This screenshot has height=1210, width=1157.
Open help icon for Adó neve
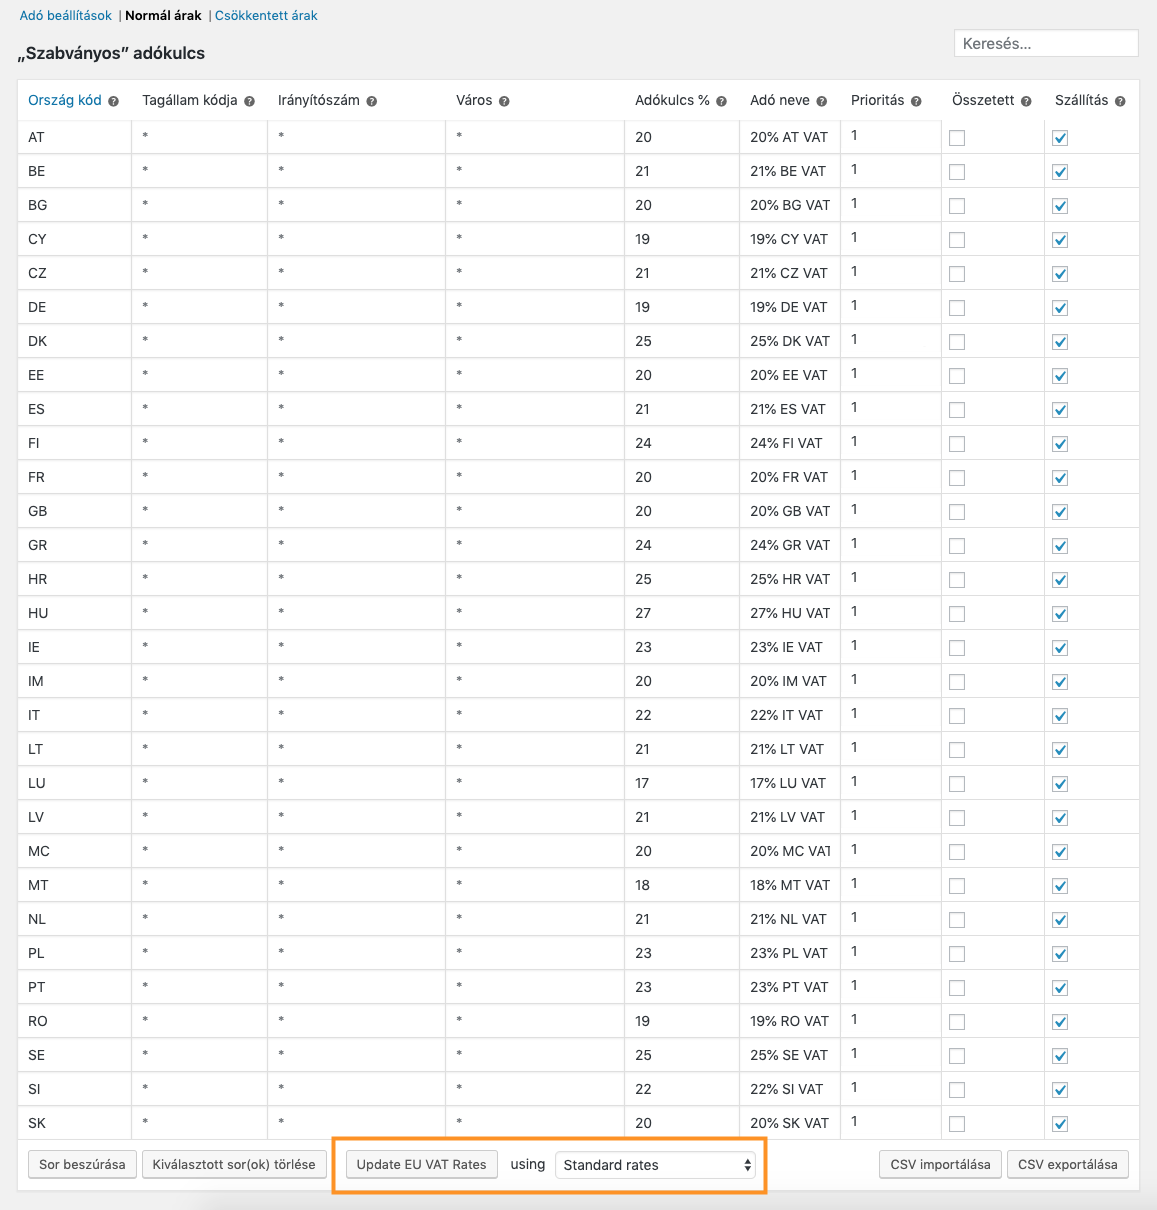click(820, 100)
